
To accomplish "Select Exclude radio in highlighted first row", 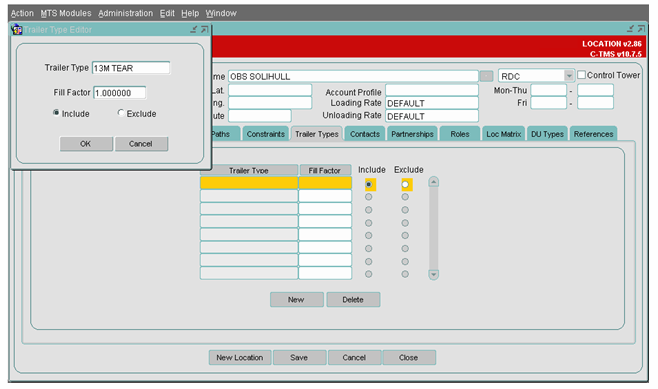I will 405,184.
